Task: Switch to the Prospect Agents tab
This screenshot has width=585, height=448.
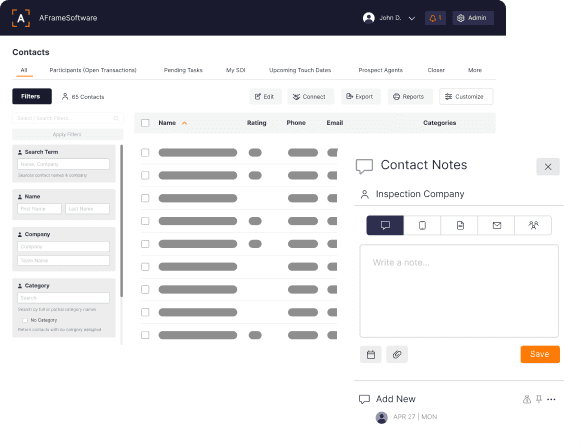Action: pyautogui.click(x=381, y=70)
